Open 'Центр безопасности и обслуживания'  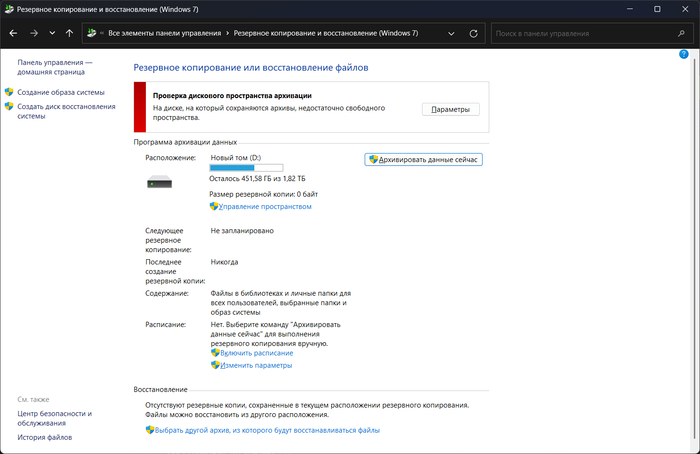[54, 418]
